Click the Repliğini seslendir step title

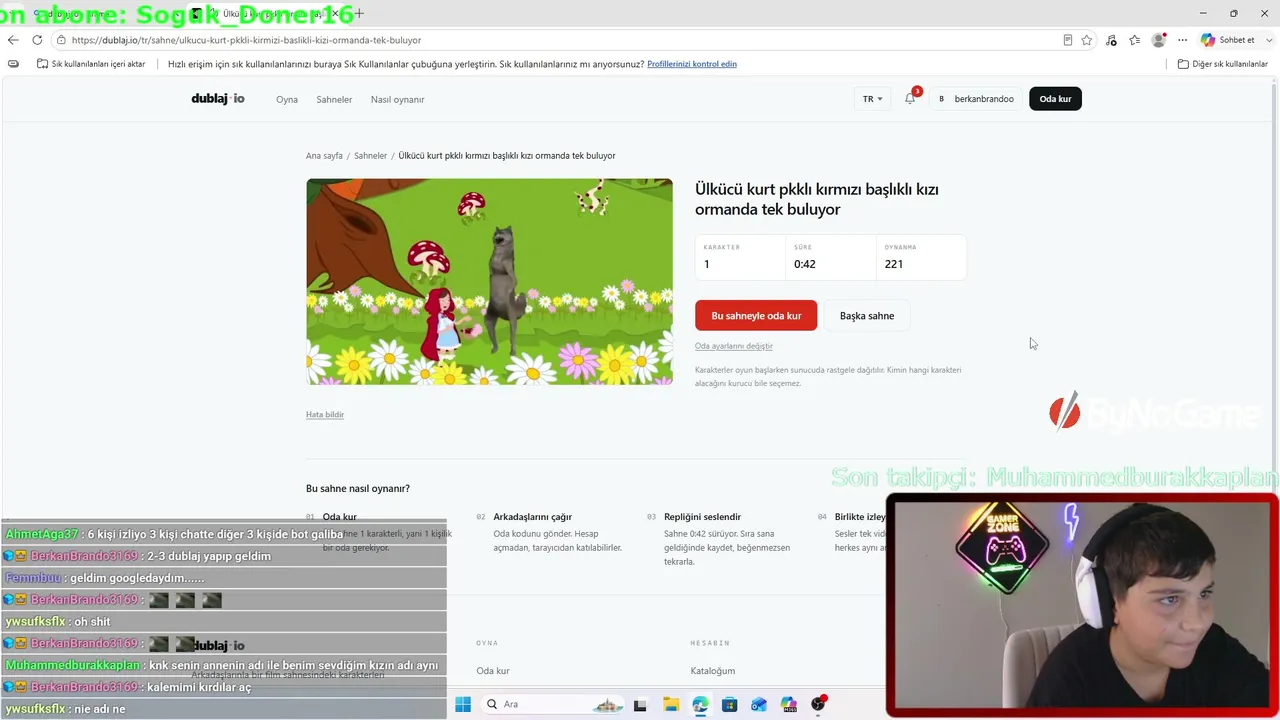702,517
